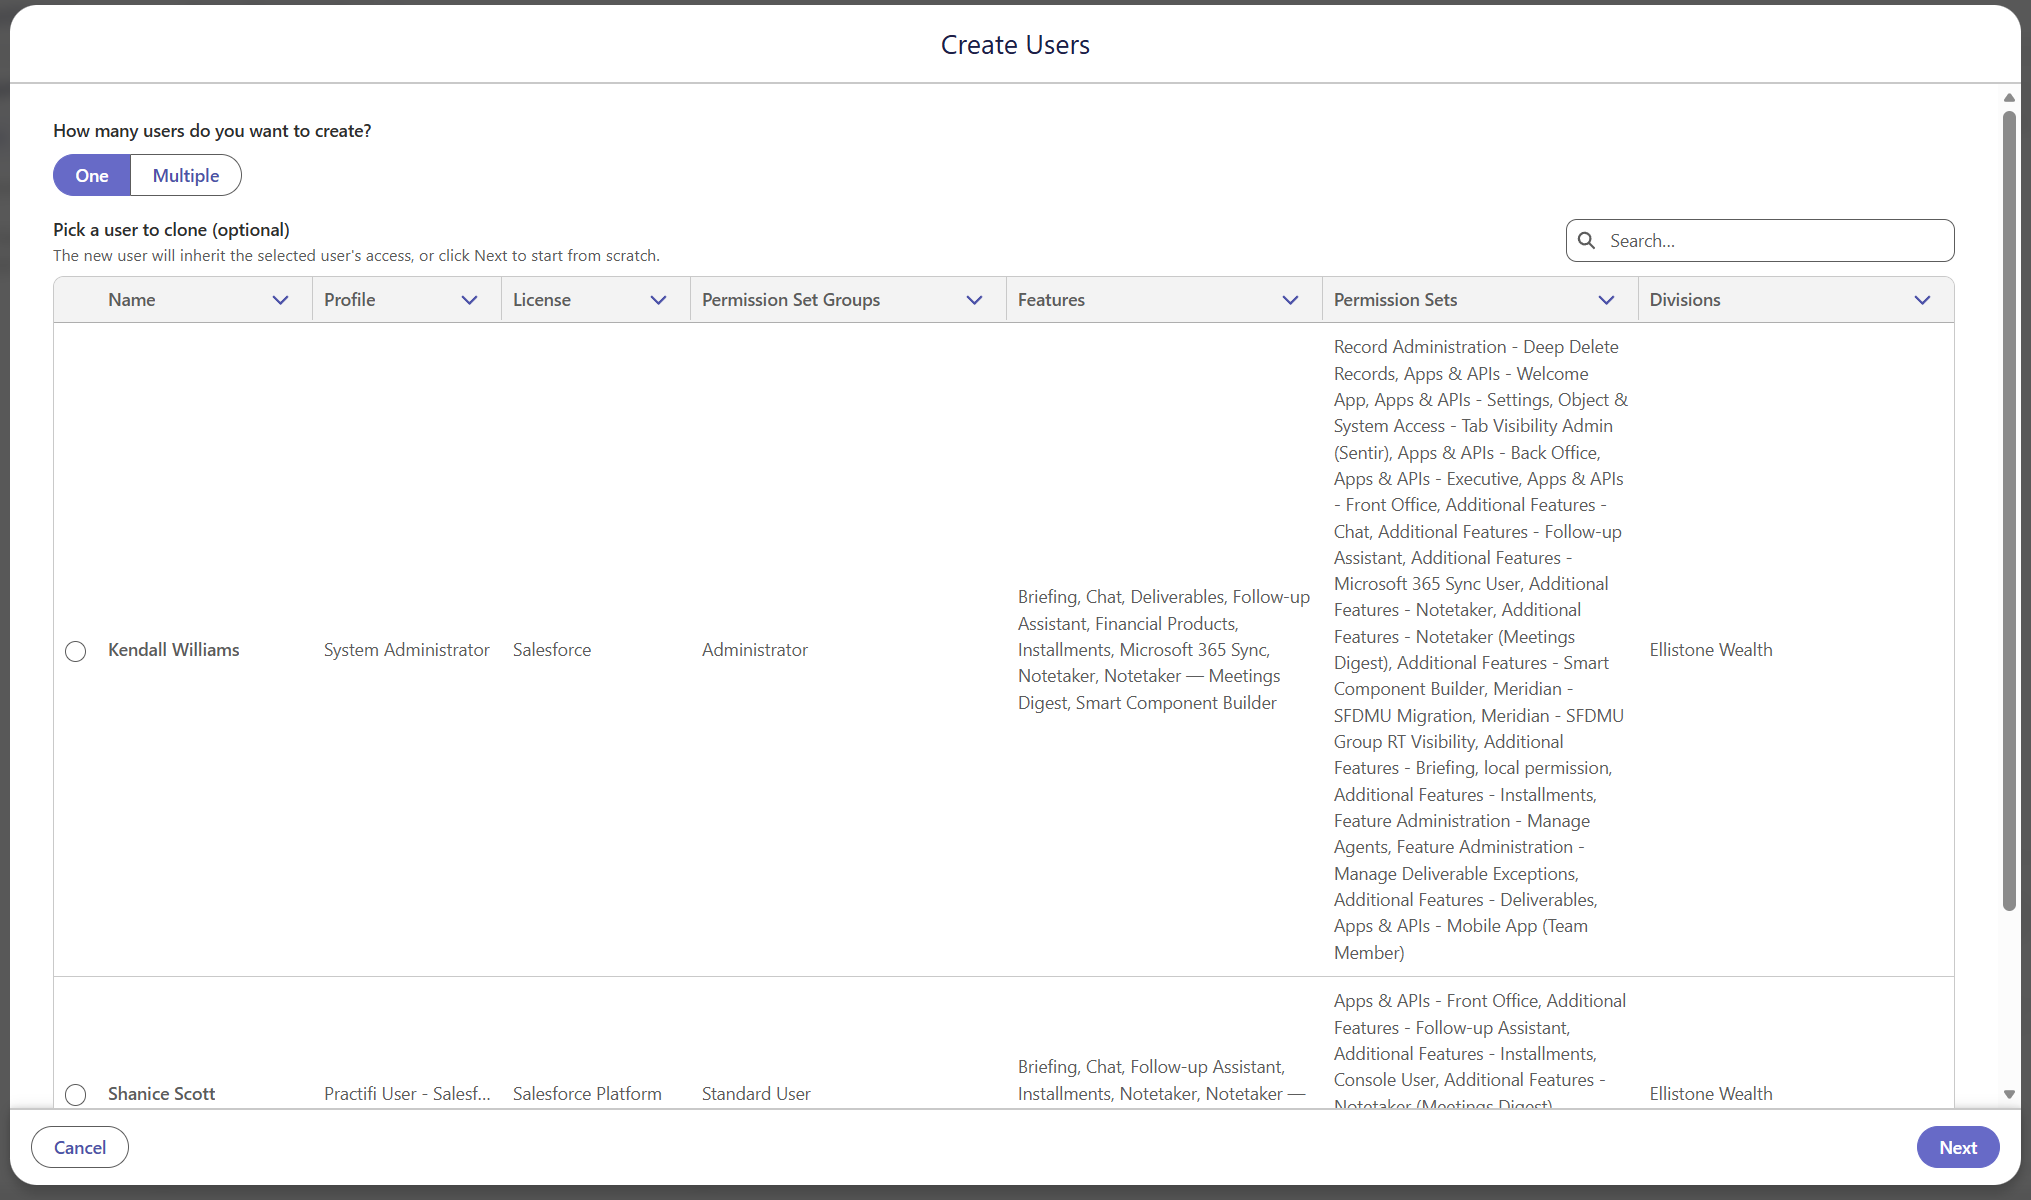Click the scrollbar up arrow
The width and height of the screenshot is (2031, 1200).
pos(2009,97)
